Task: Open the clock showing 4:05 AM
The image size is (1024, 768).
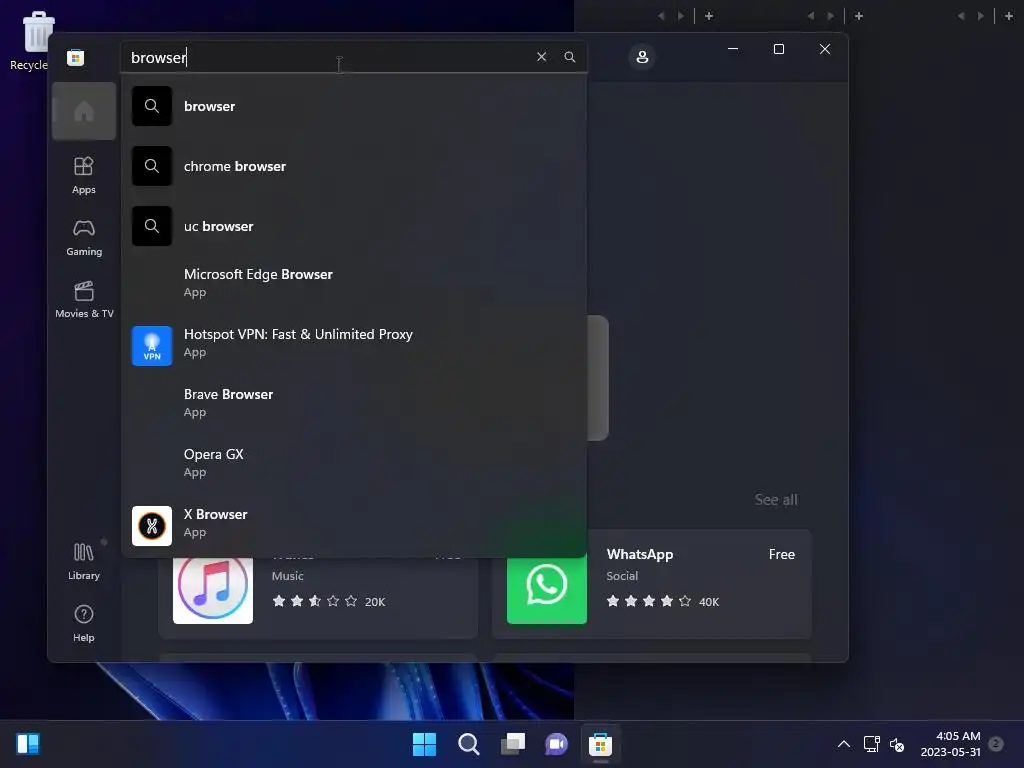Action: point(950,744)
